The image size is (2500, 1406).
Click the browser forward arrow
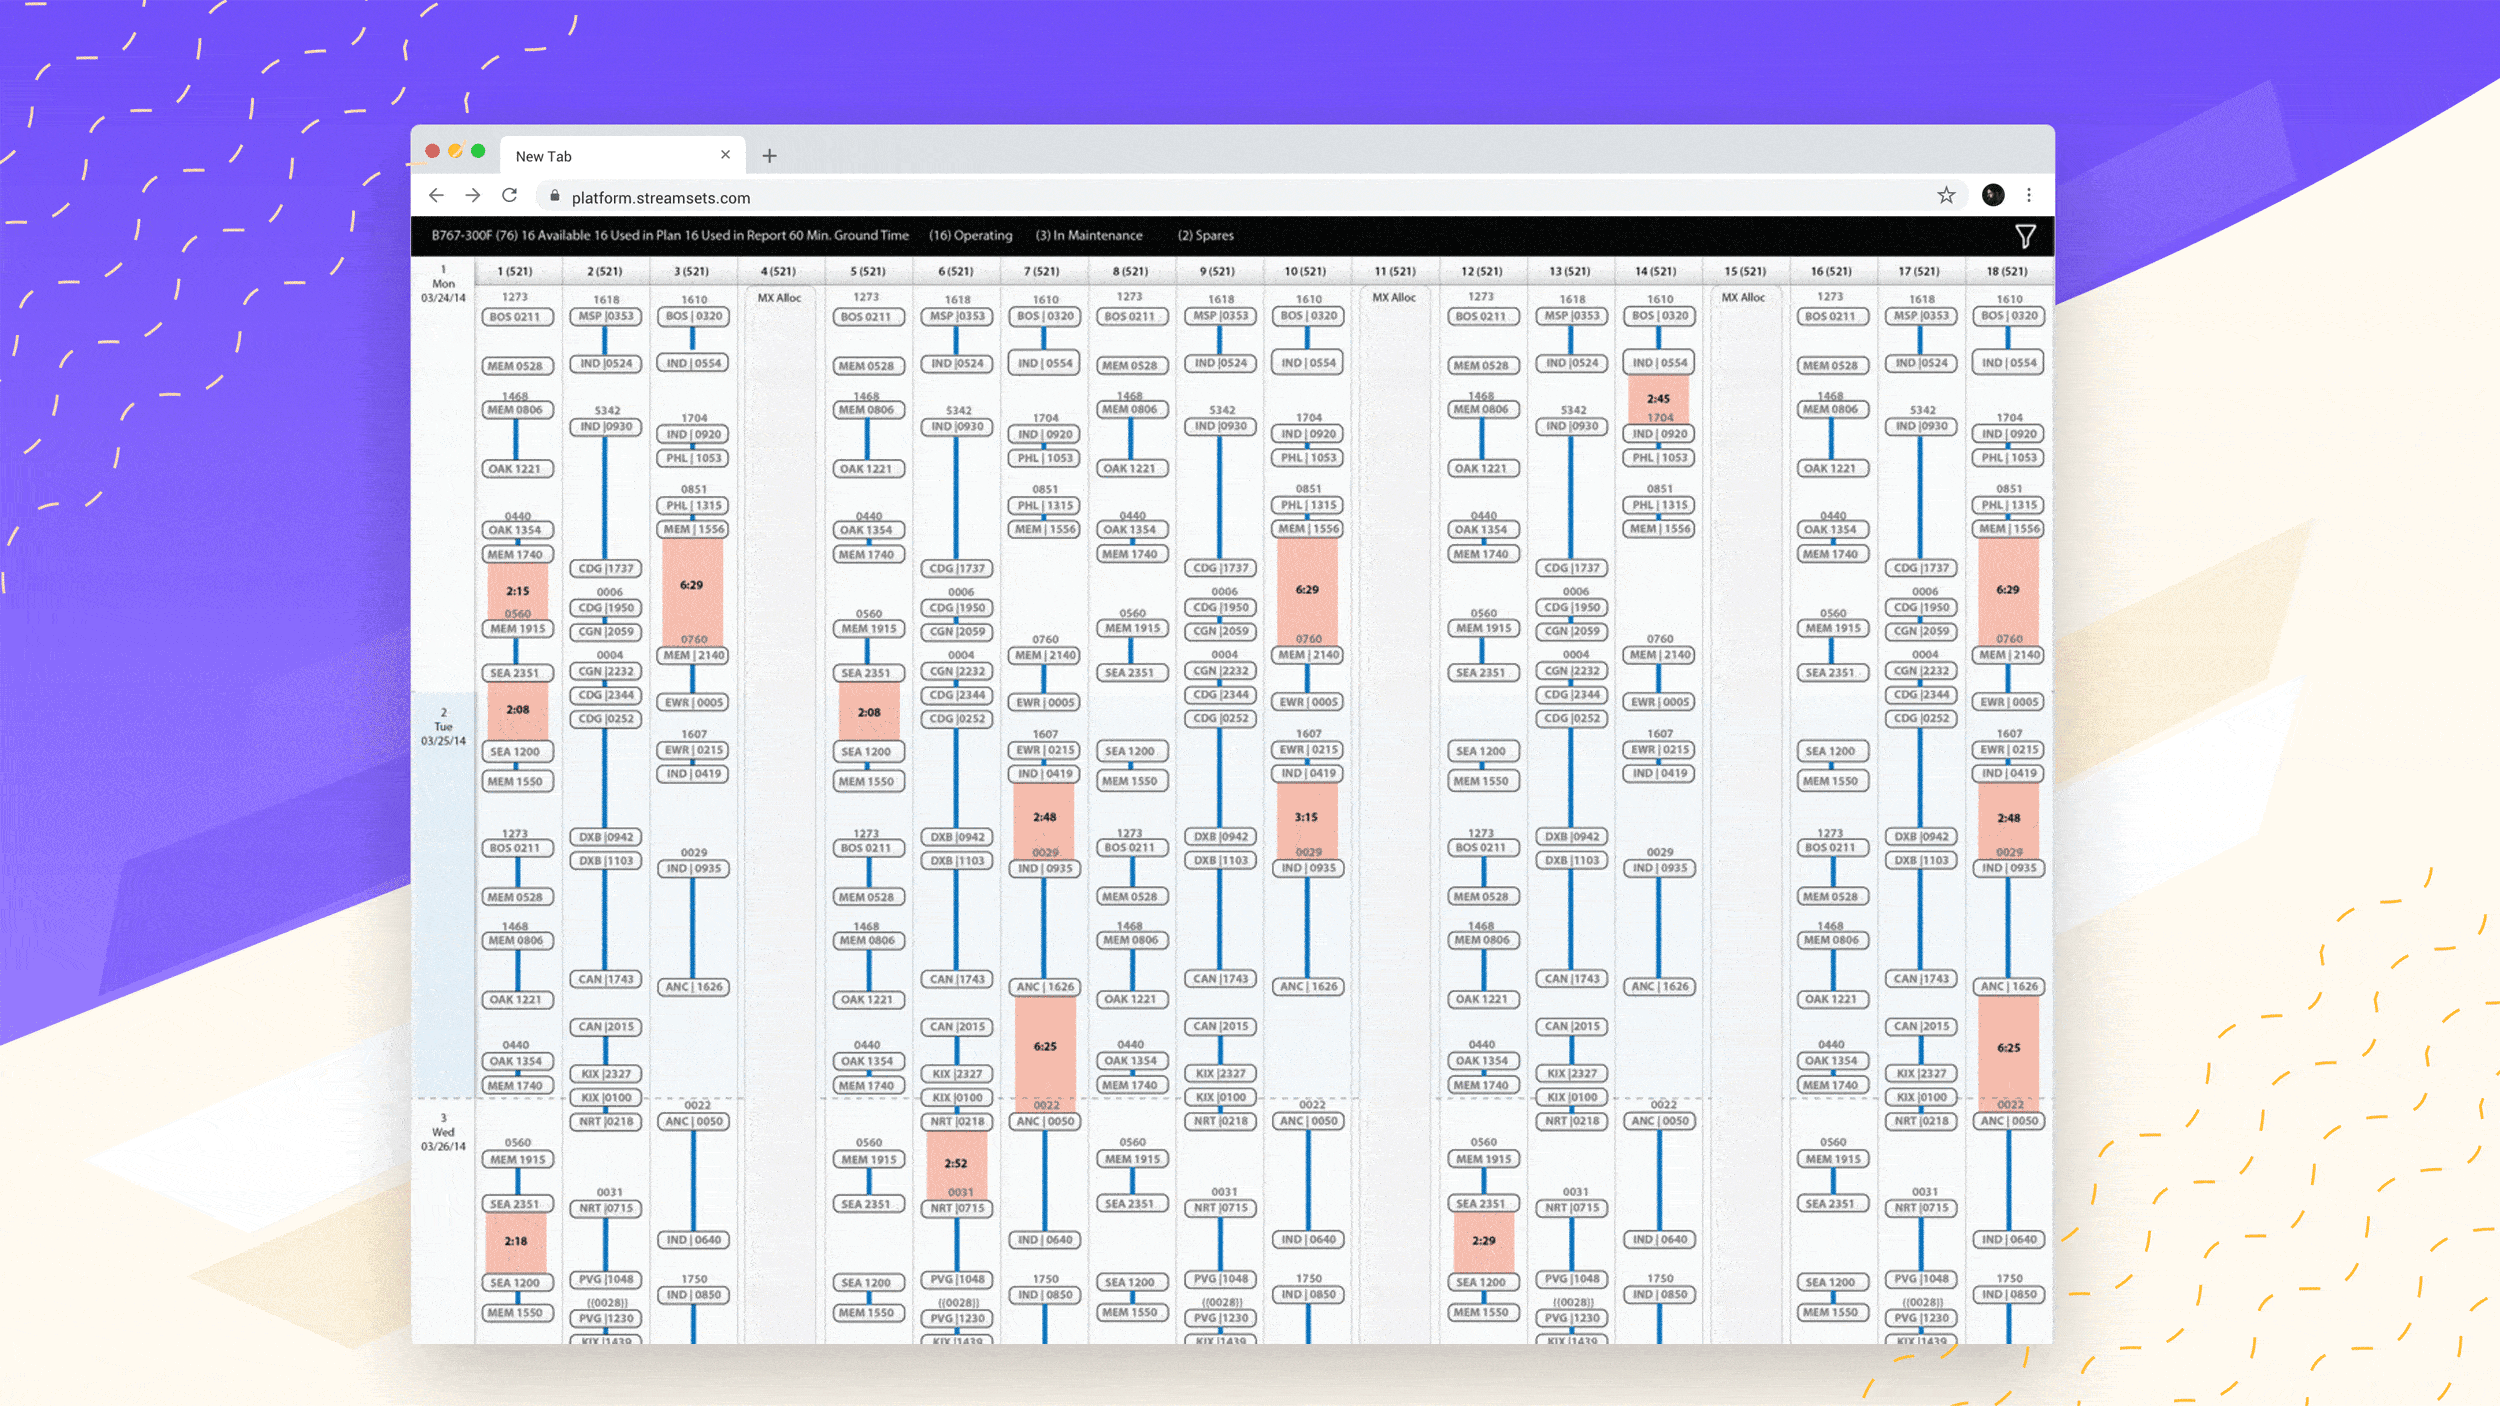(473, 196)
